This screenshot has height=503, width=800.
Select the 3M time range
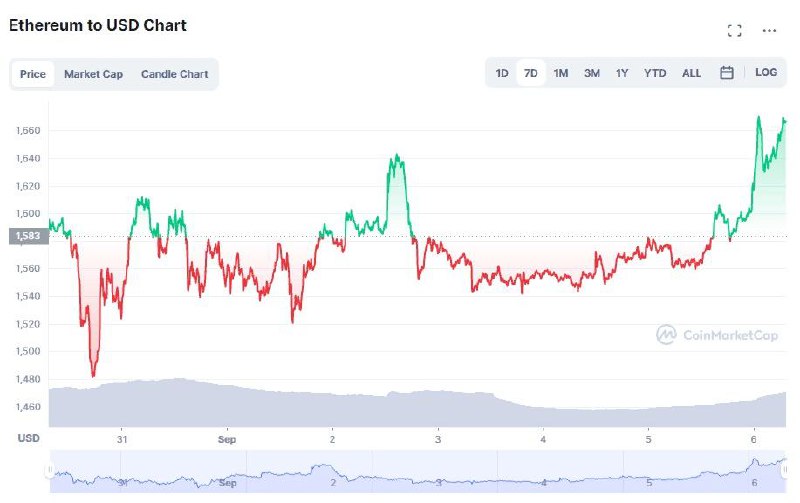[x=591, y=73]
